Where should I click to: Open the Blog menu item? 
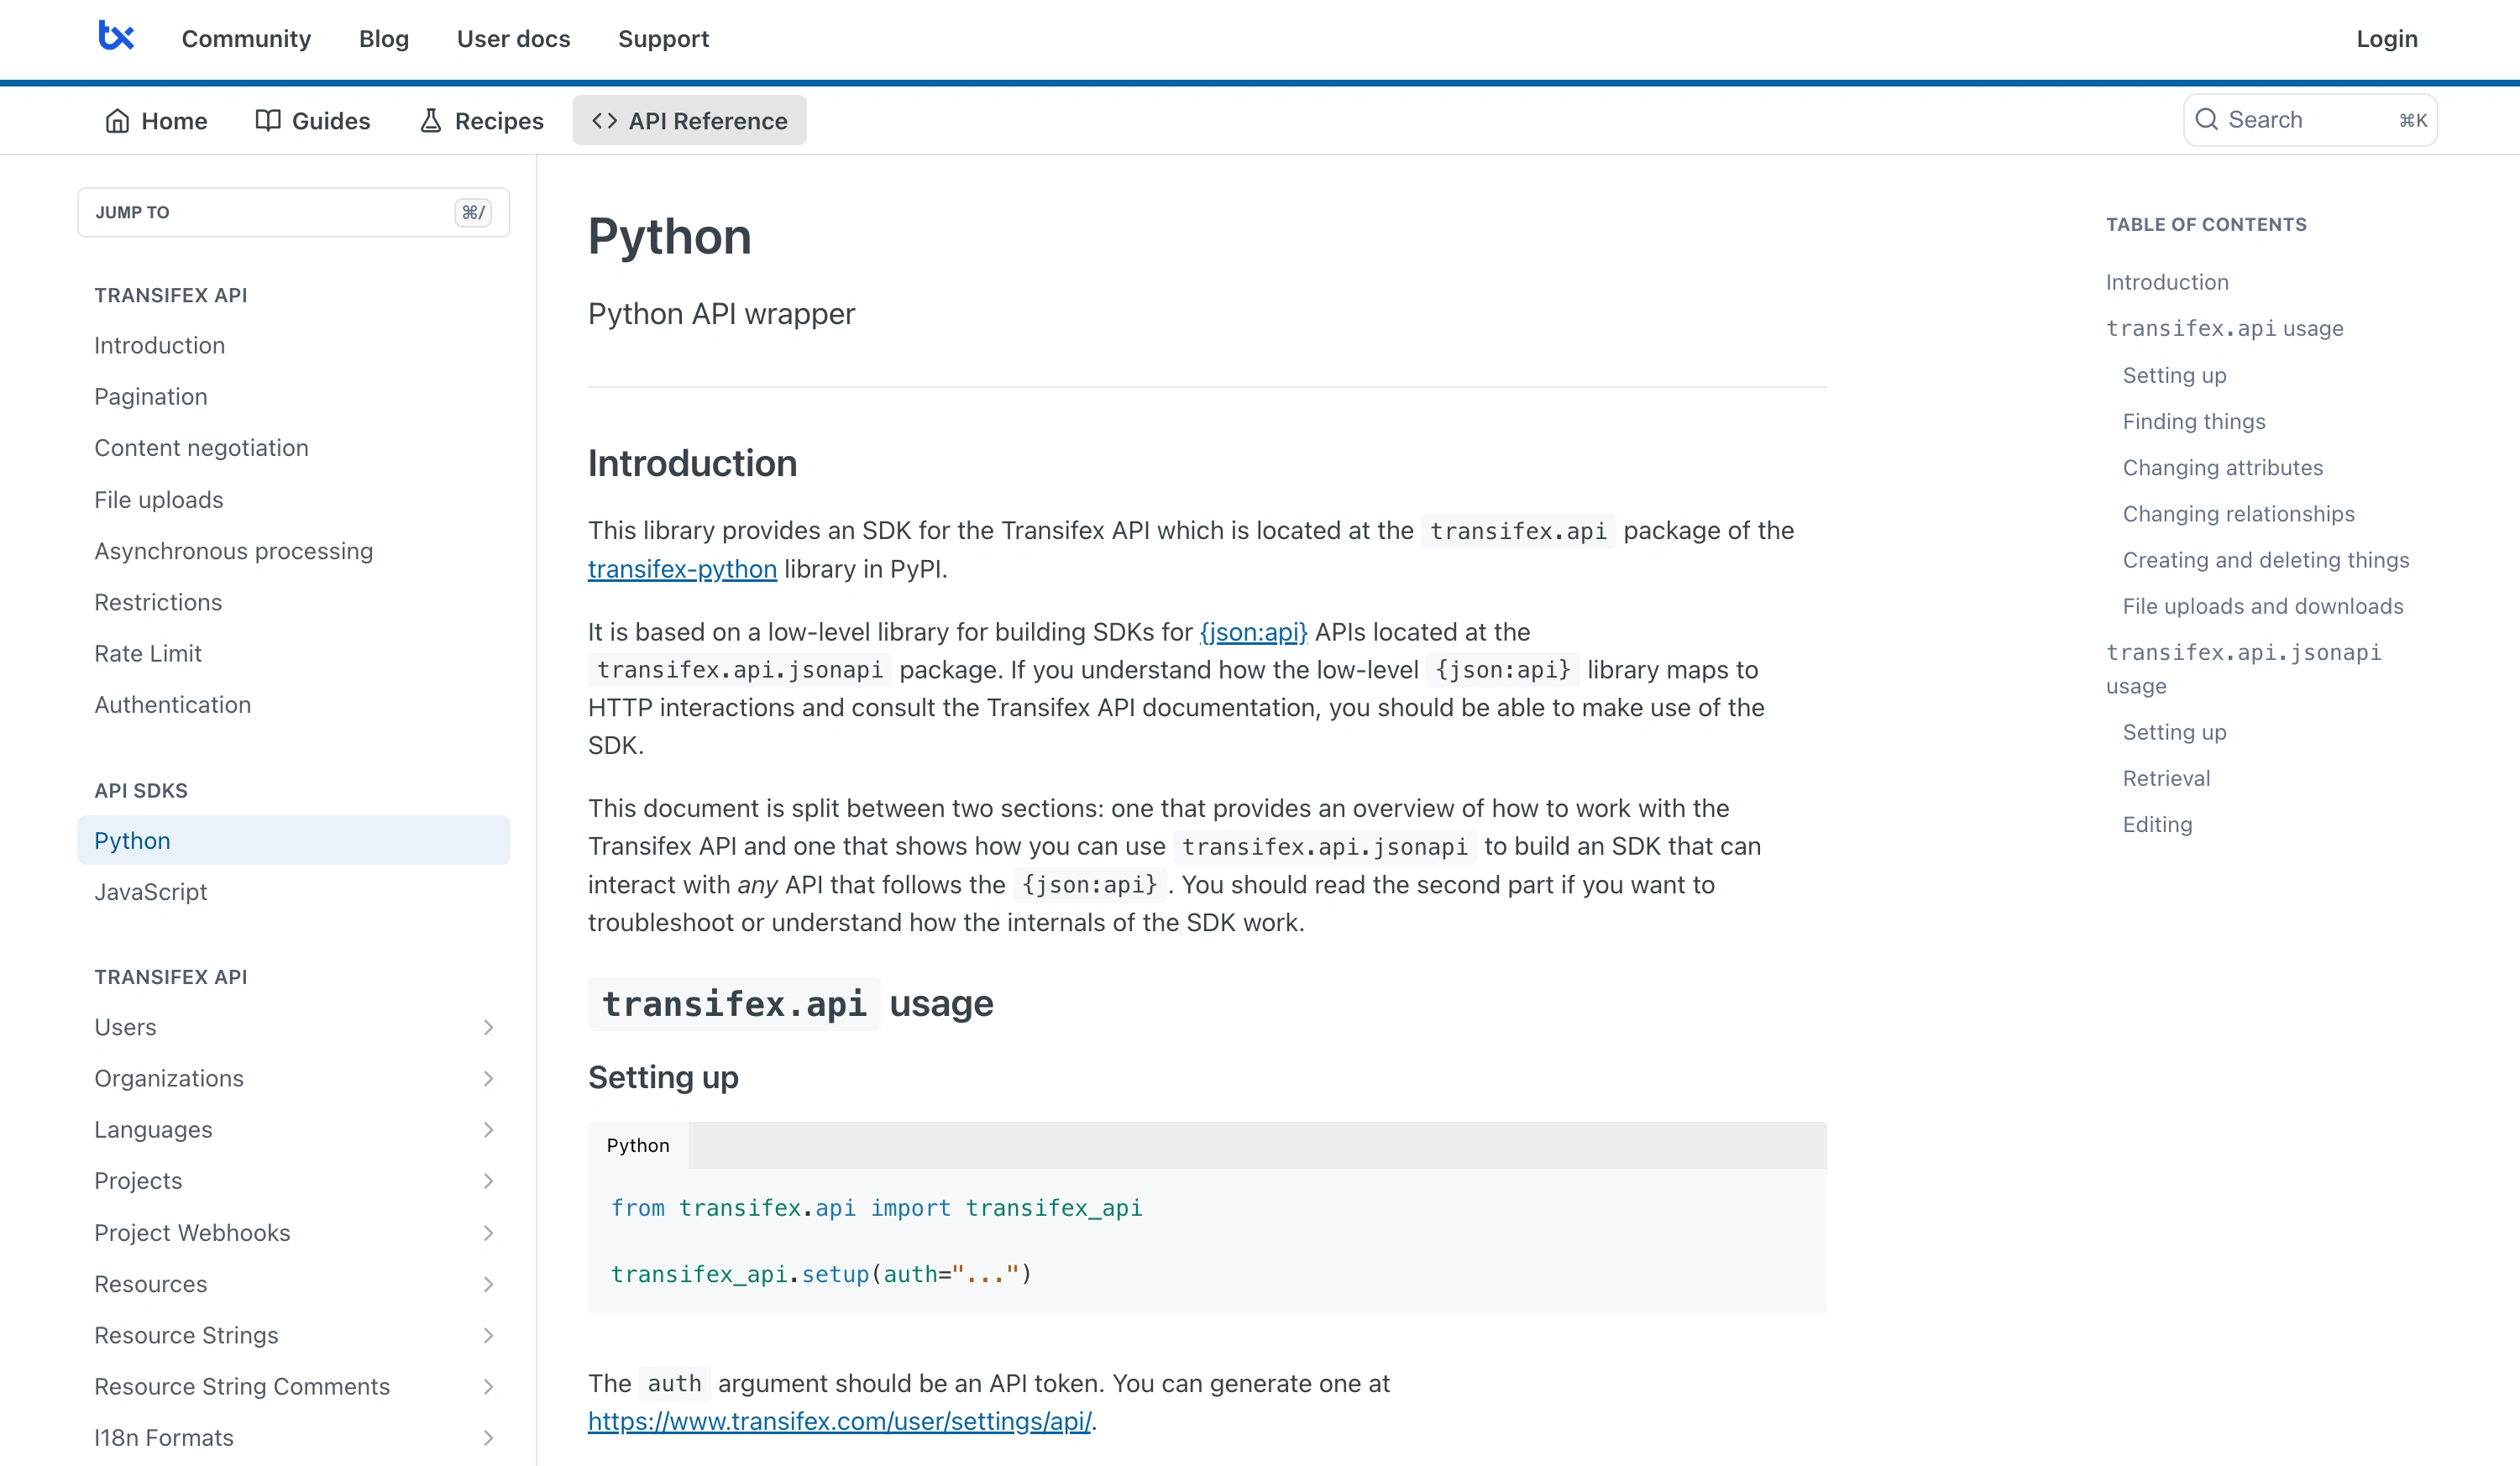click(384, 38)
